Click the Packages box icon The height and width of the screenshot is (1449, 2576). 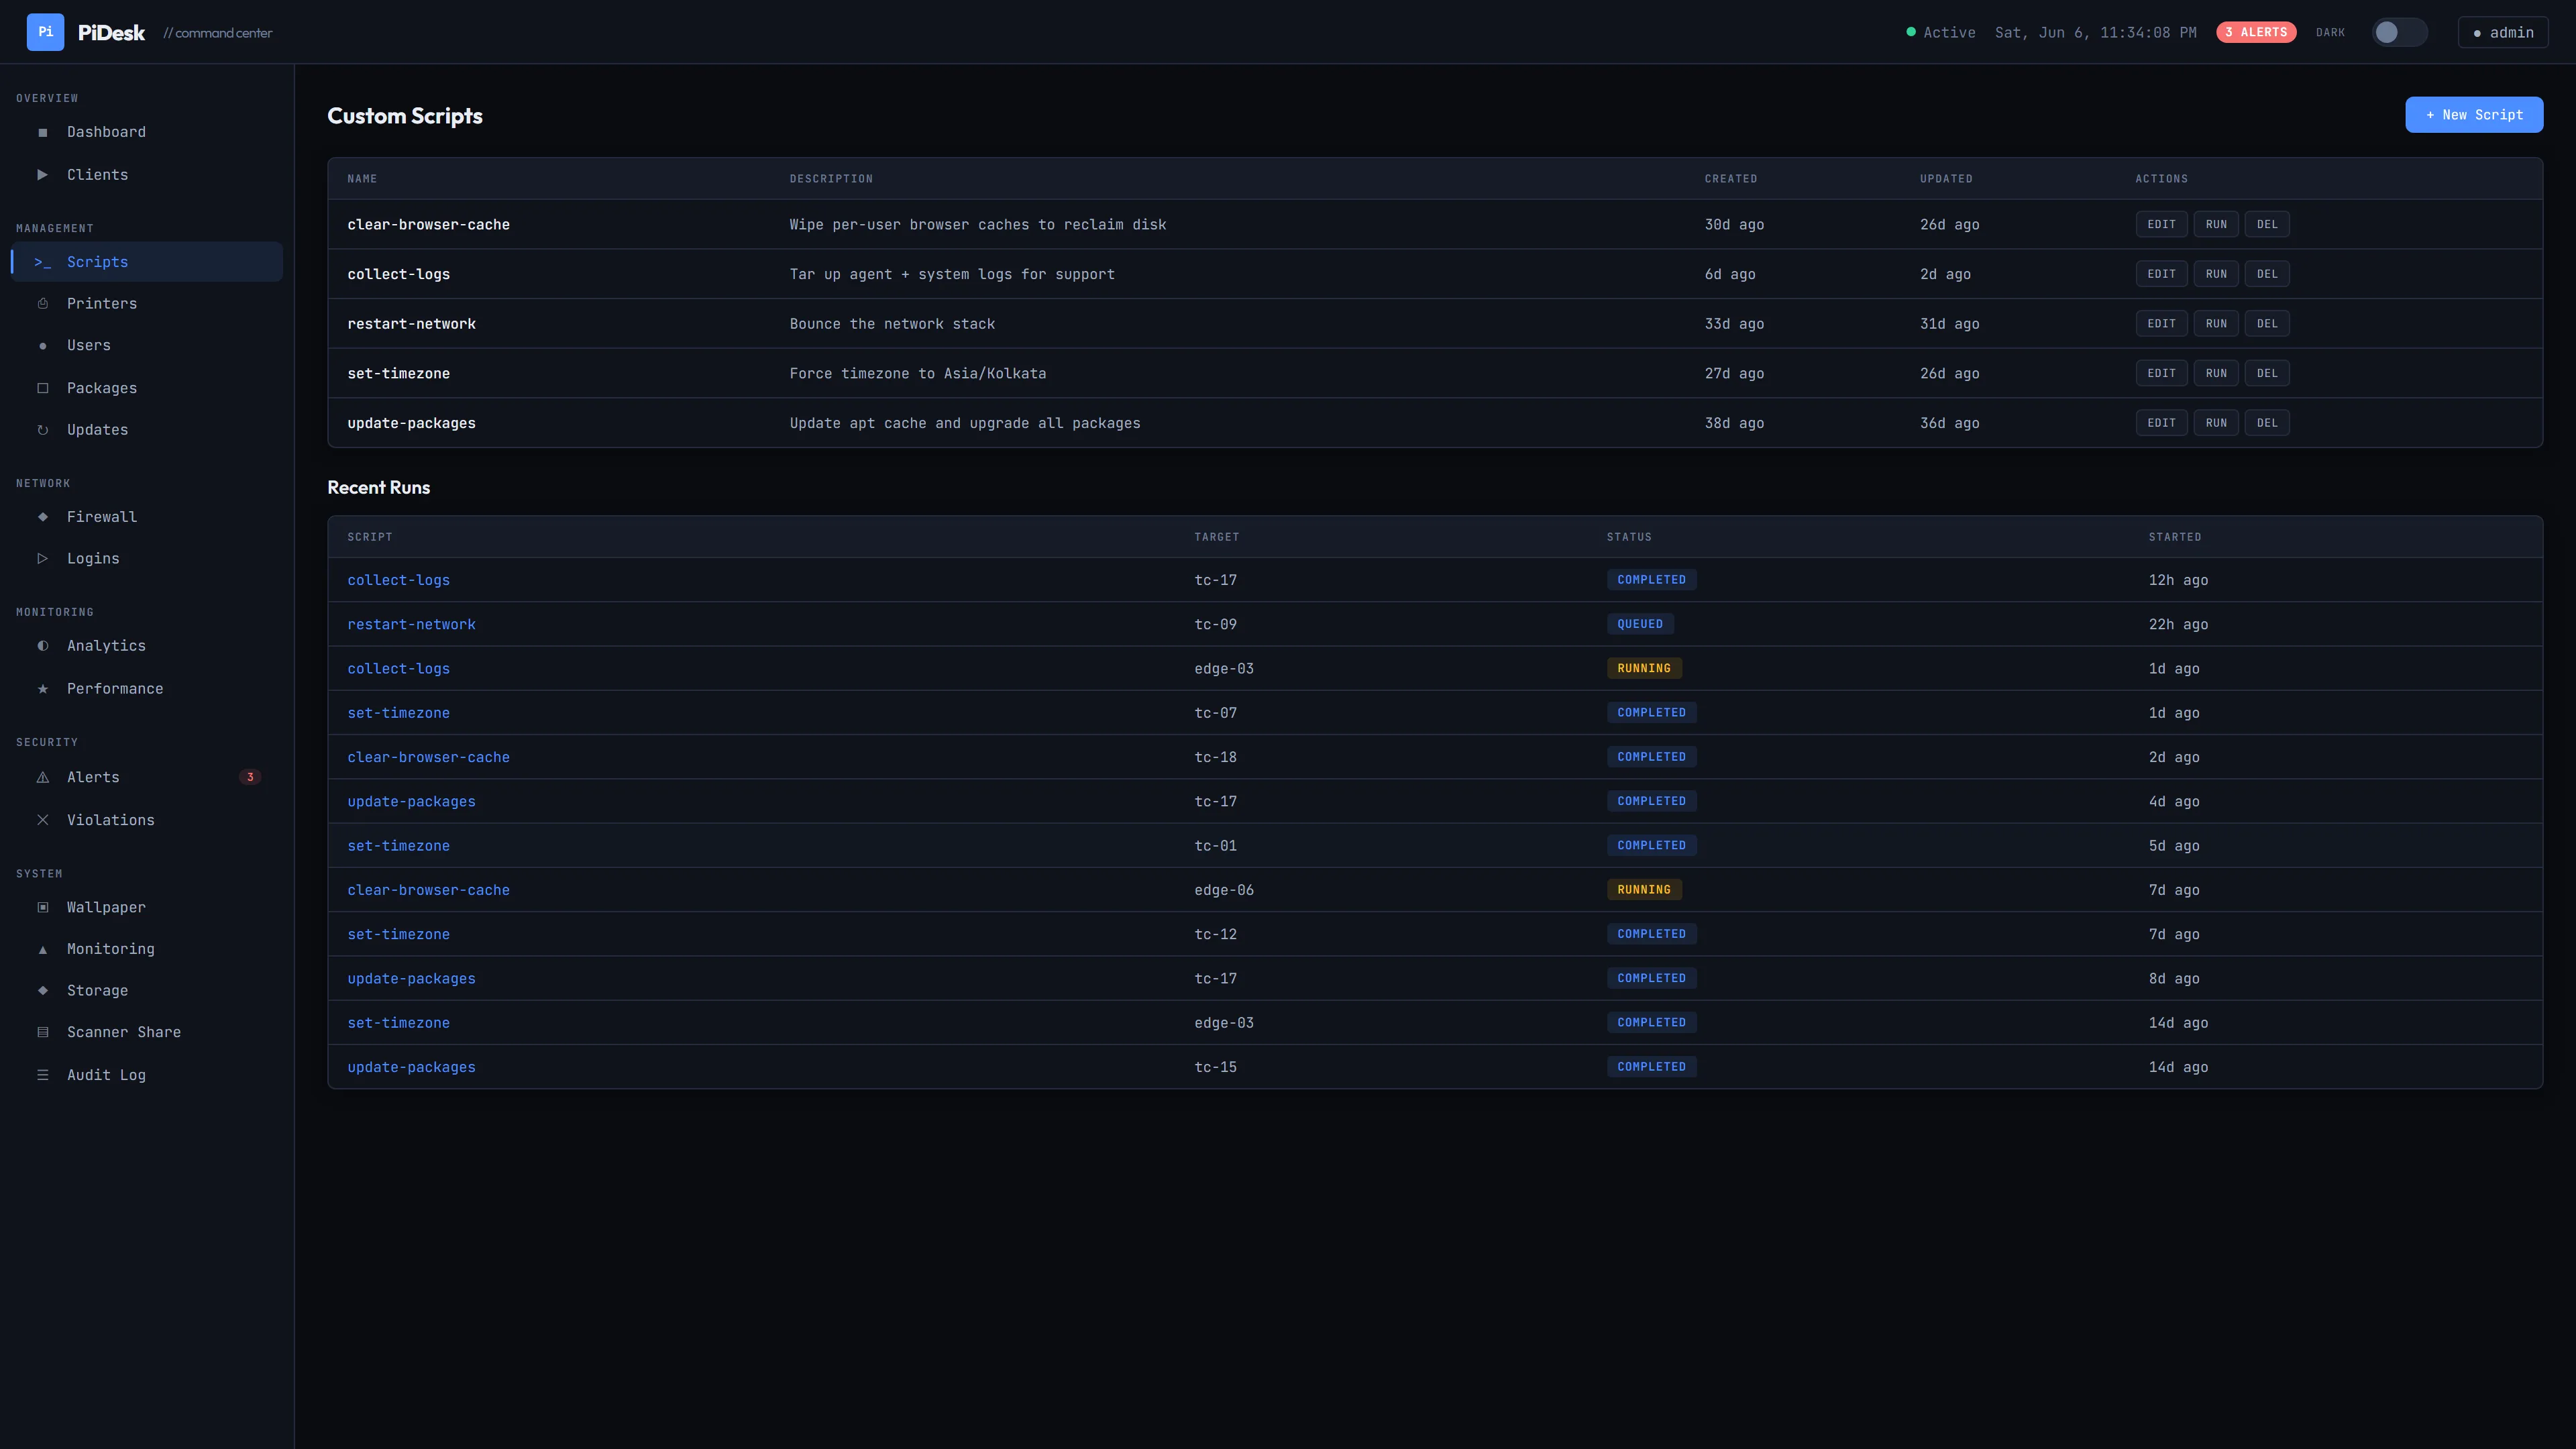point(42,388)
